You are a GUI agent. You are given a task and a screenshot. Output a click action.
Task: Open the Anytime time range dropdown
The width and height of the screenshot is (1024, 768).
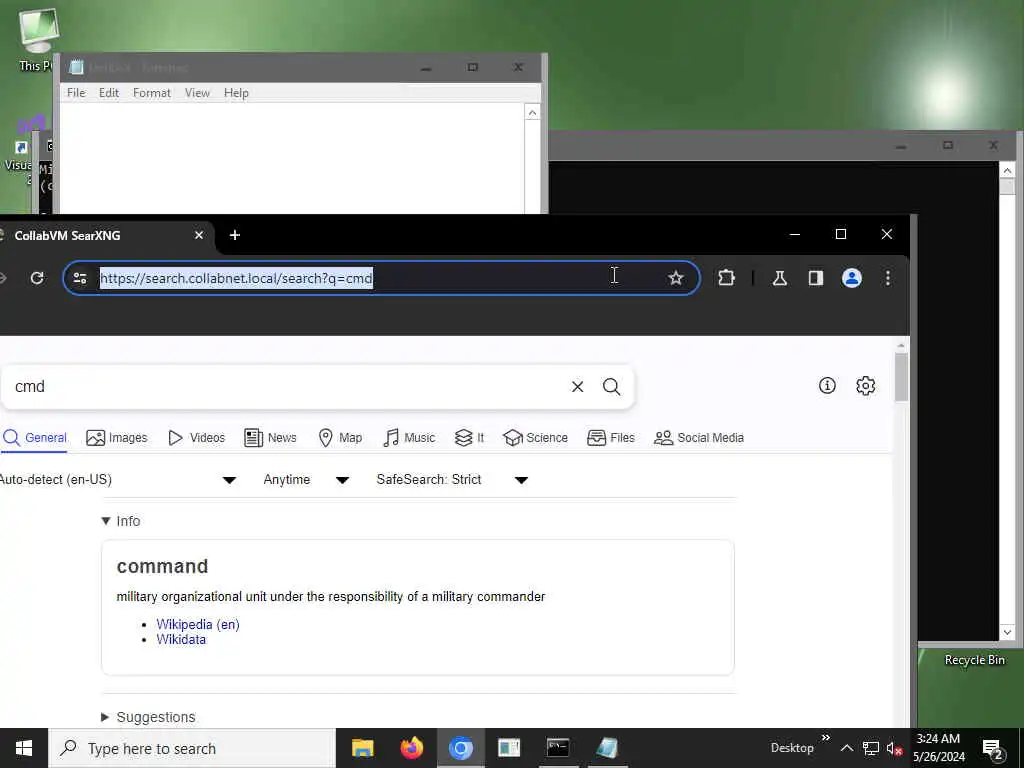(x=306, y=480)
